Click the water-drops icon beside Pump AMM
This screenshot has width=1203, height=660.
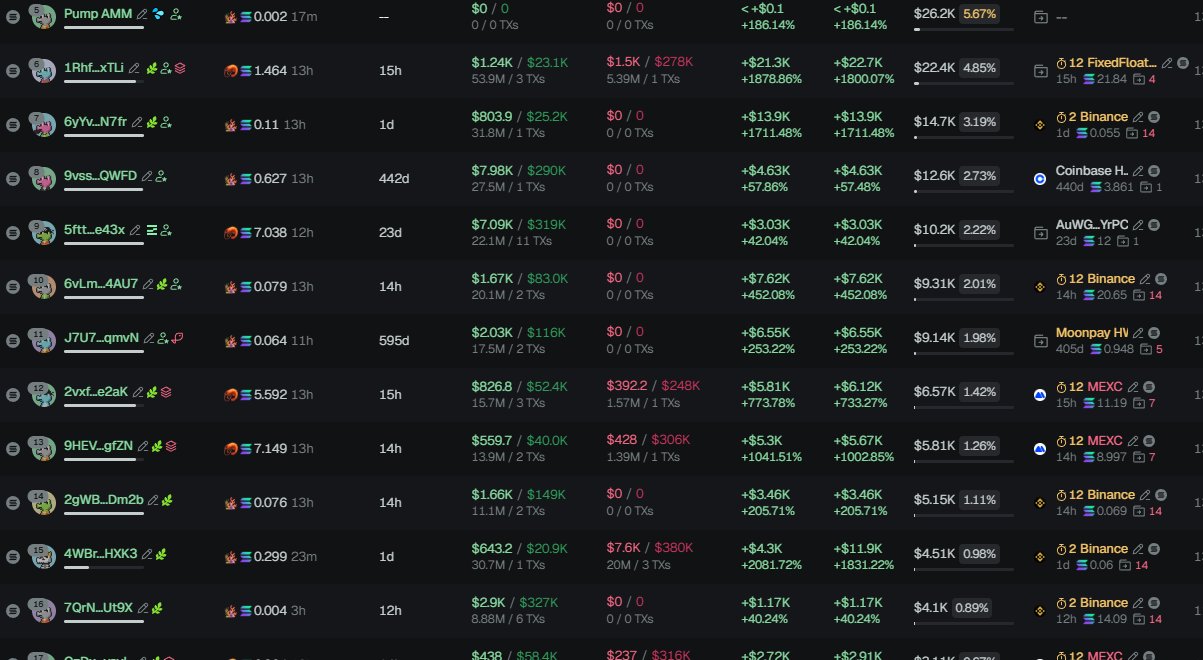tap(158, 14)
